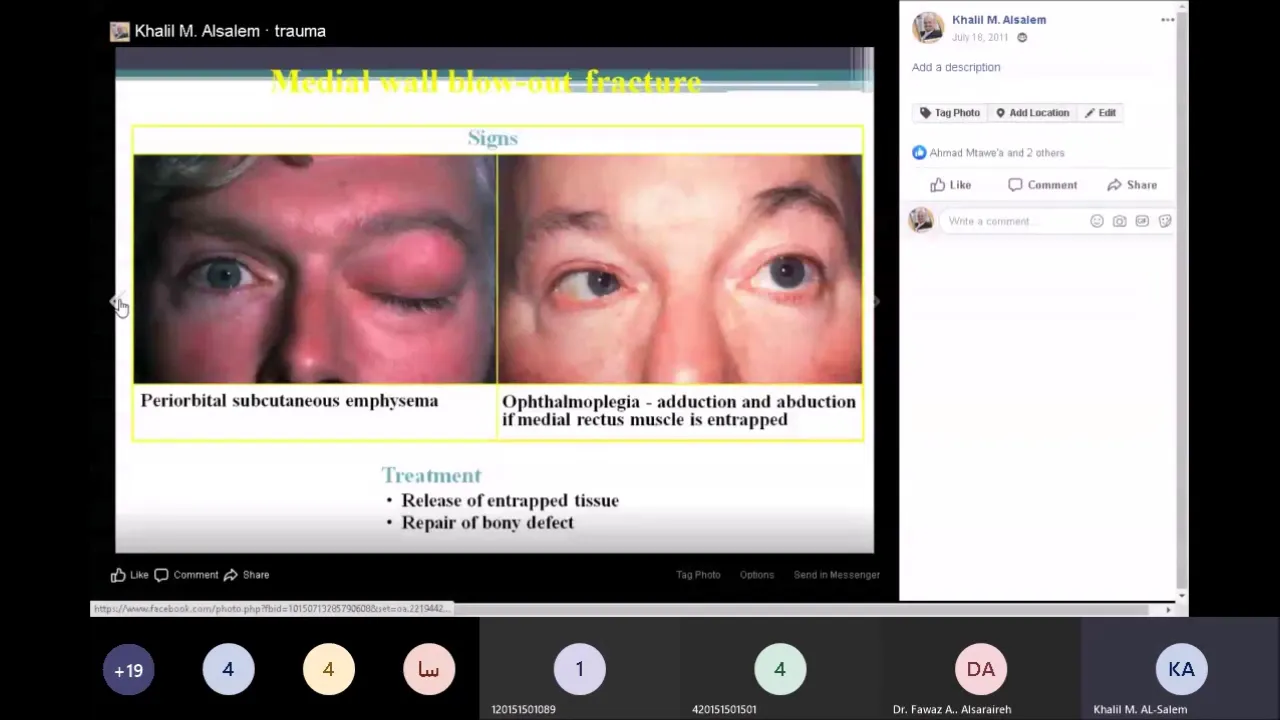Screen dimensions: 1280x720
Task: Select the yellow participant avatar labeled 4
Action: (x=328, y=670)
